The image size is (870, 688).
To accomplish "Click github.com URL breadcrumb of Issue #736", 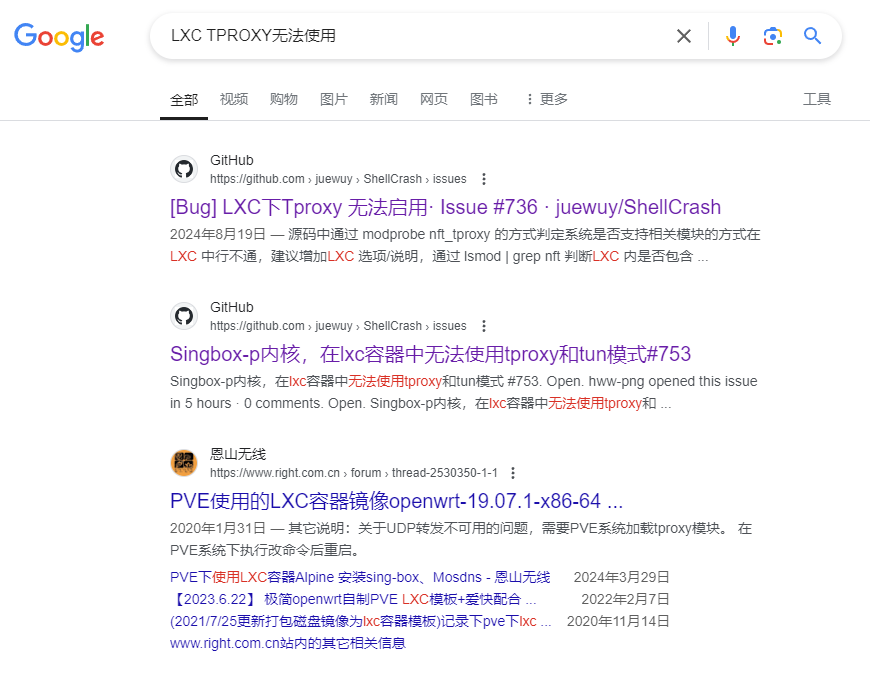I will (x=338, y=179).
